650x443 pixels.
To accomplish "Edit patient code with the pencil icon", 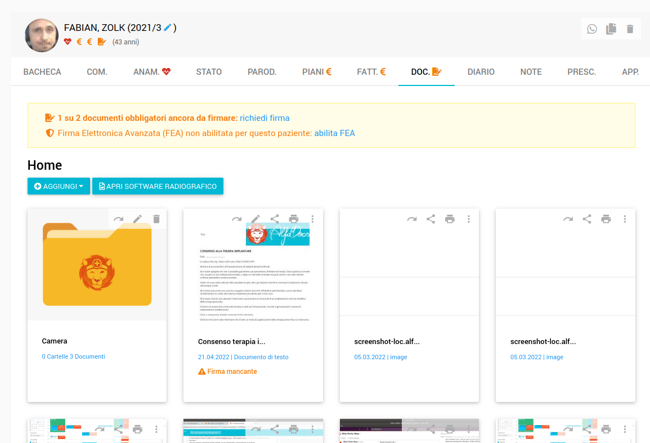I will point(168,28).
